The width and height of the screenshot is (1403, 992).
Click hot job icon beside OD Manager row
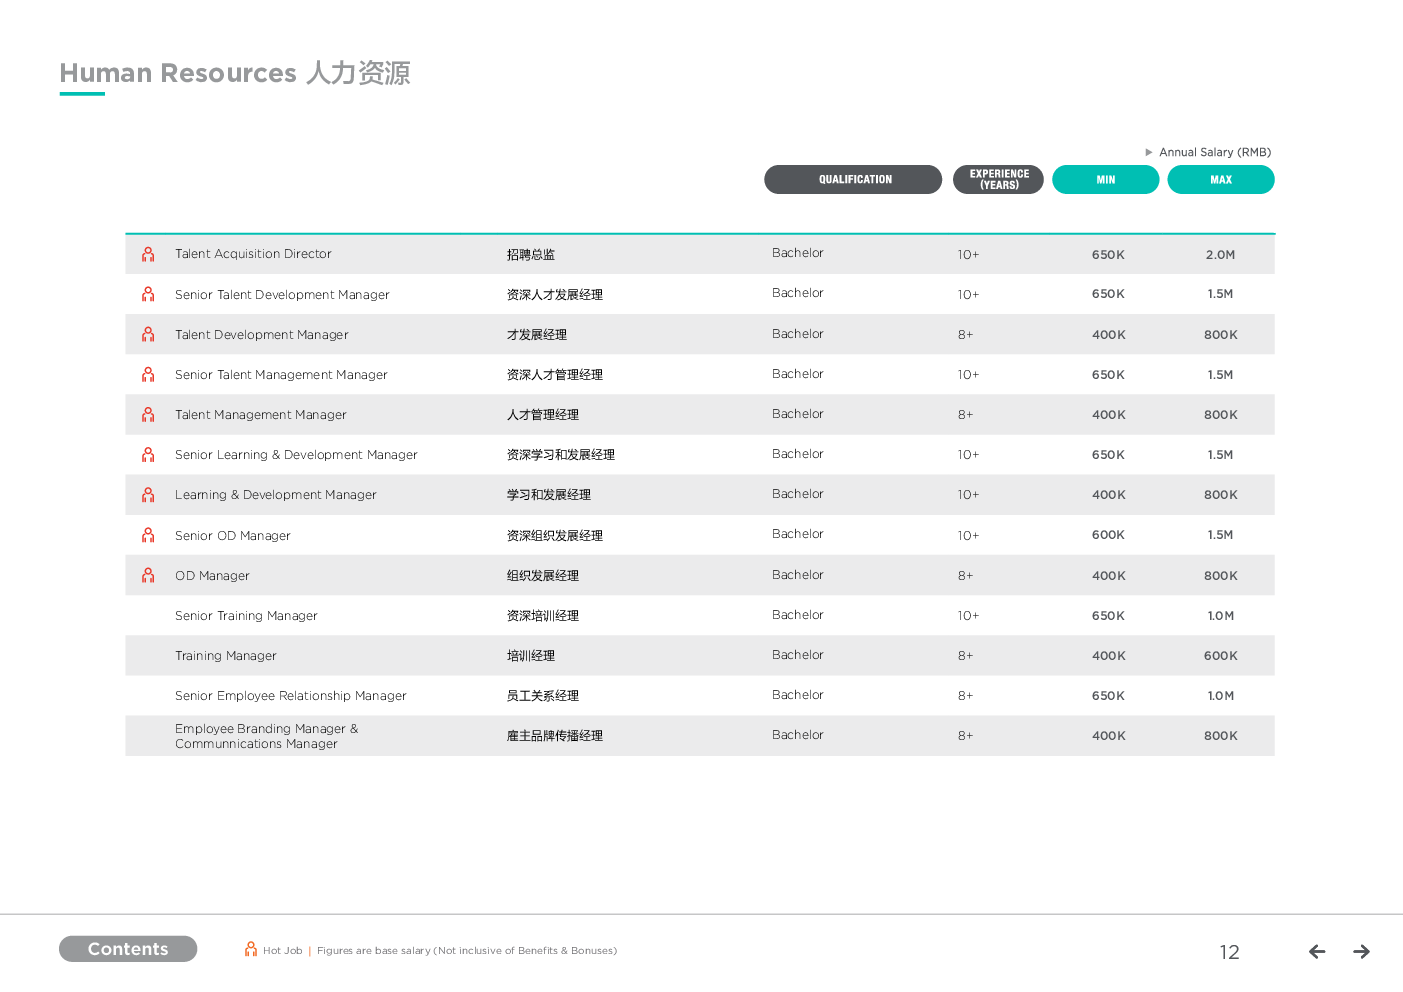click(148, 575)
